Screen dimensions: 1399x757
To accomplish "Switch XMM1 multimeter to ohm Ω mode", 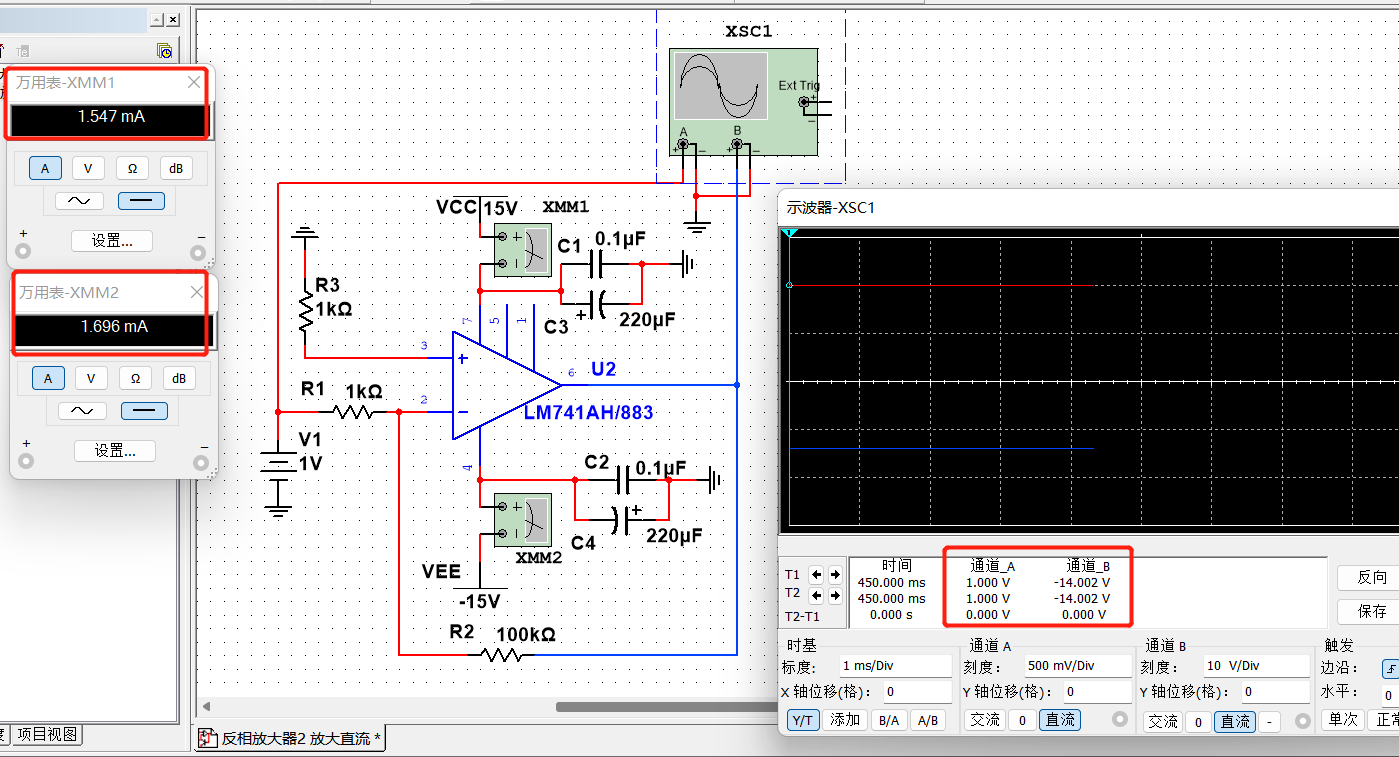I will [x=132, y=169].
